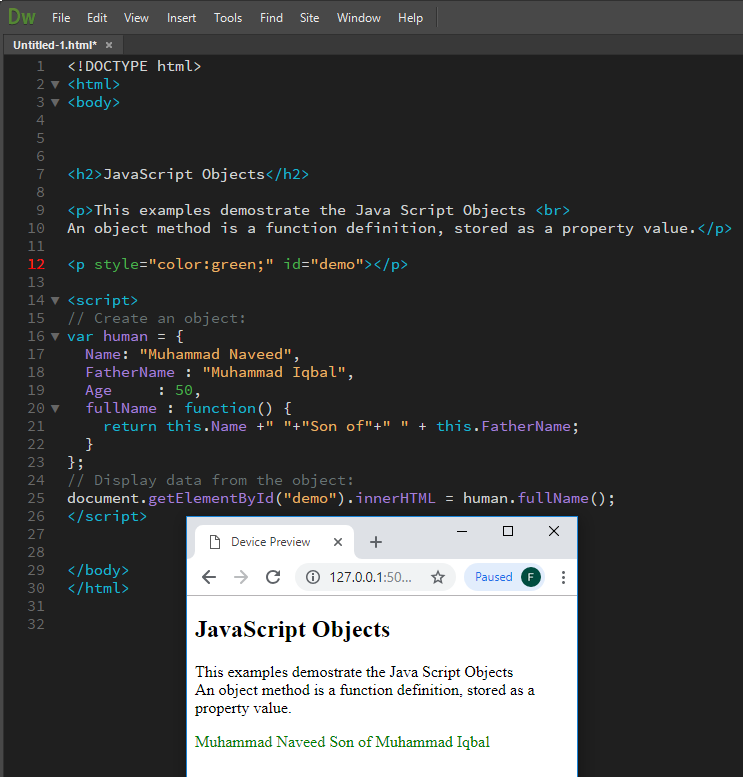Screen dimensions: 743x777
Task: Click the return statement on line 21
Action: click(x=341, y=427)
